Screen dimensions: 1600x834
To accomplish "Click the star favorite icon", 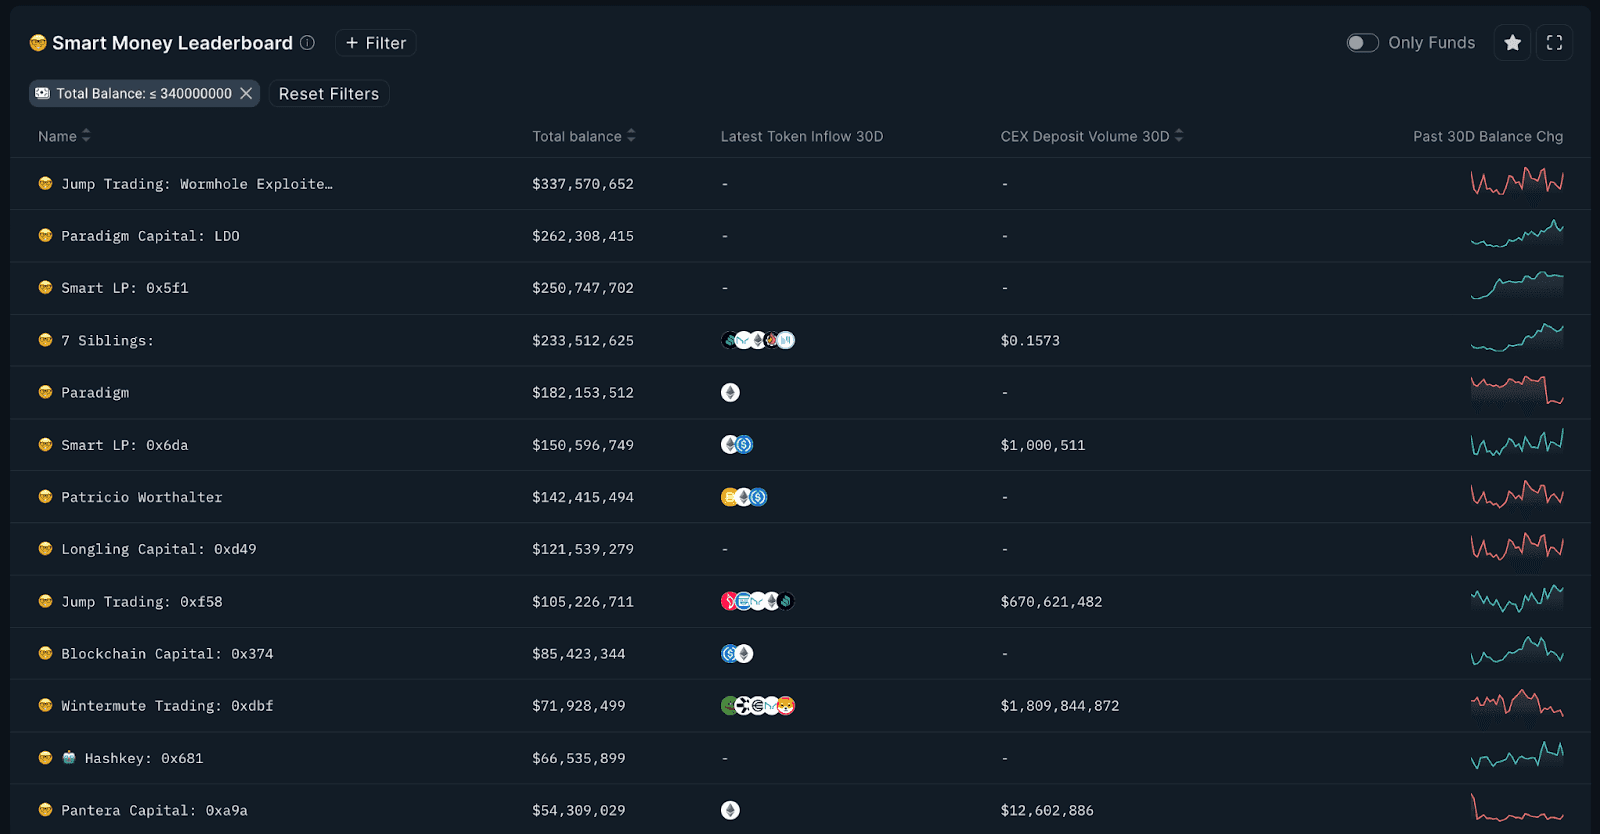I will (1512, 43).
